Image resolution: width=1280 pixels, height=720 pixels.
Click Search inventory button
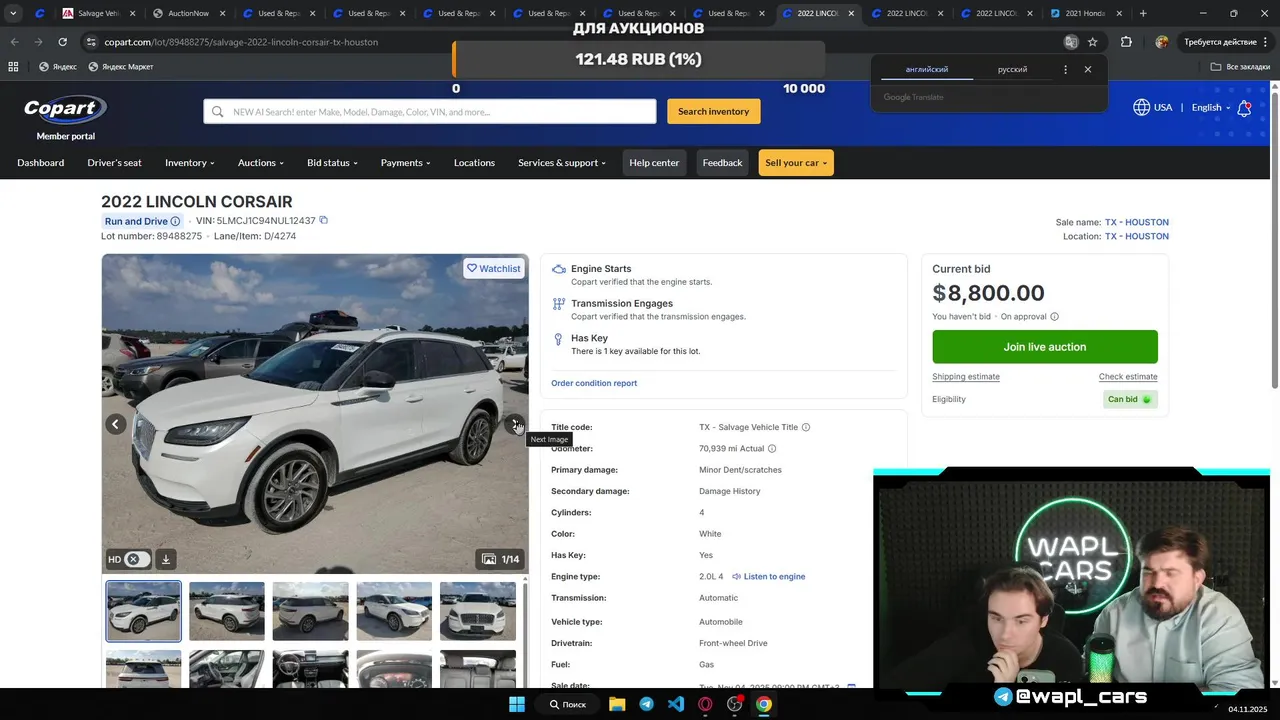tap(714, 111)
